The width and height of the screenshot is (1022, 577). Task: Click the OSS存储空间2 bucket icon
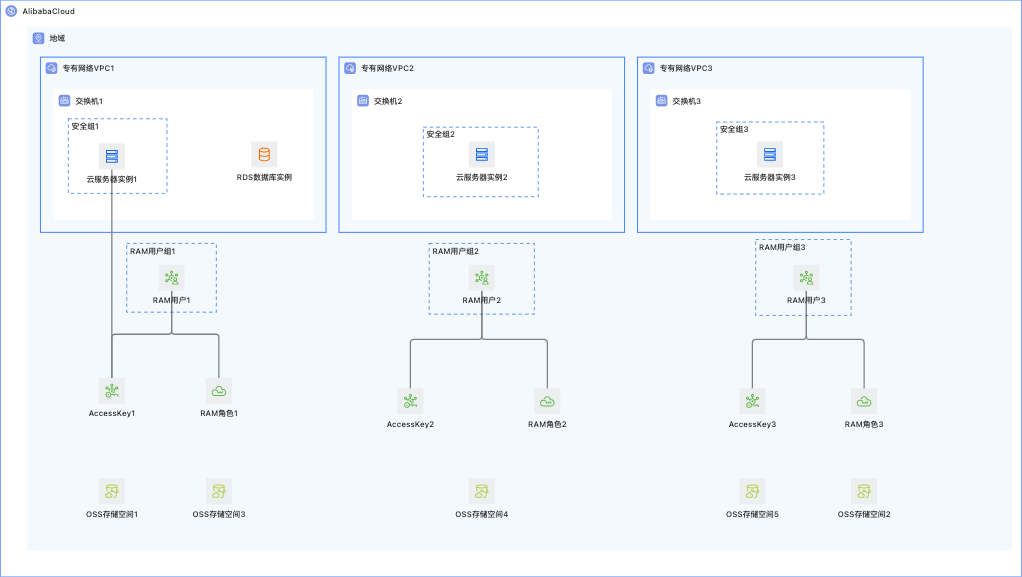(x=864, y=492)
